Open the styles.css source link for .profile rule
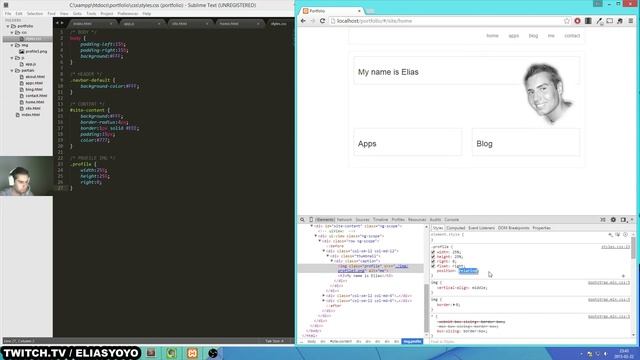The width and height of the screenshot is (640, 360). pos(615,247)
